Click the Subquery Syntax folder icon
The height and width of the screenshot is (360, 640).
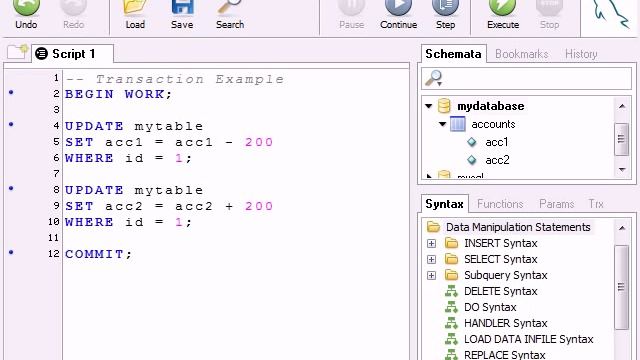pos(451,275)
